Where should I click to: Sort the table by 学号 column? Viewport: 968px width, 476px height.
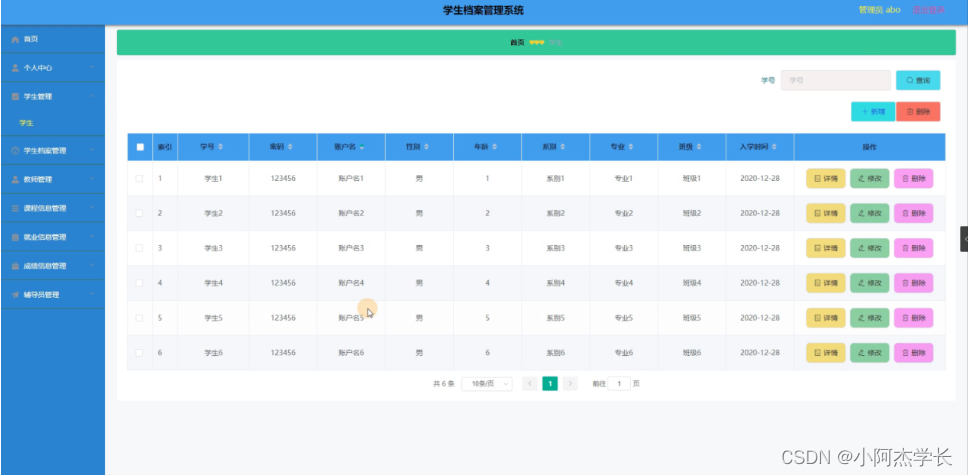click(x=220, y=147)
